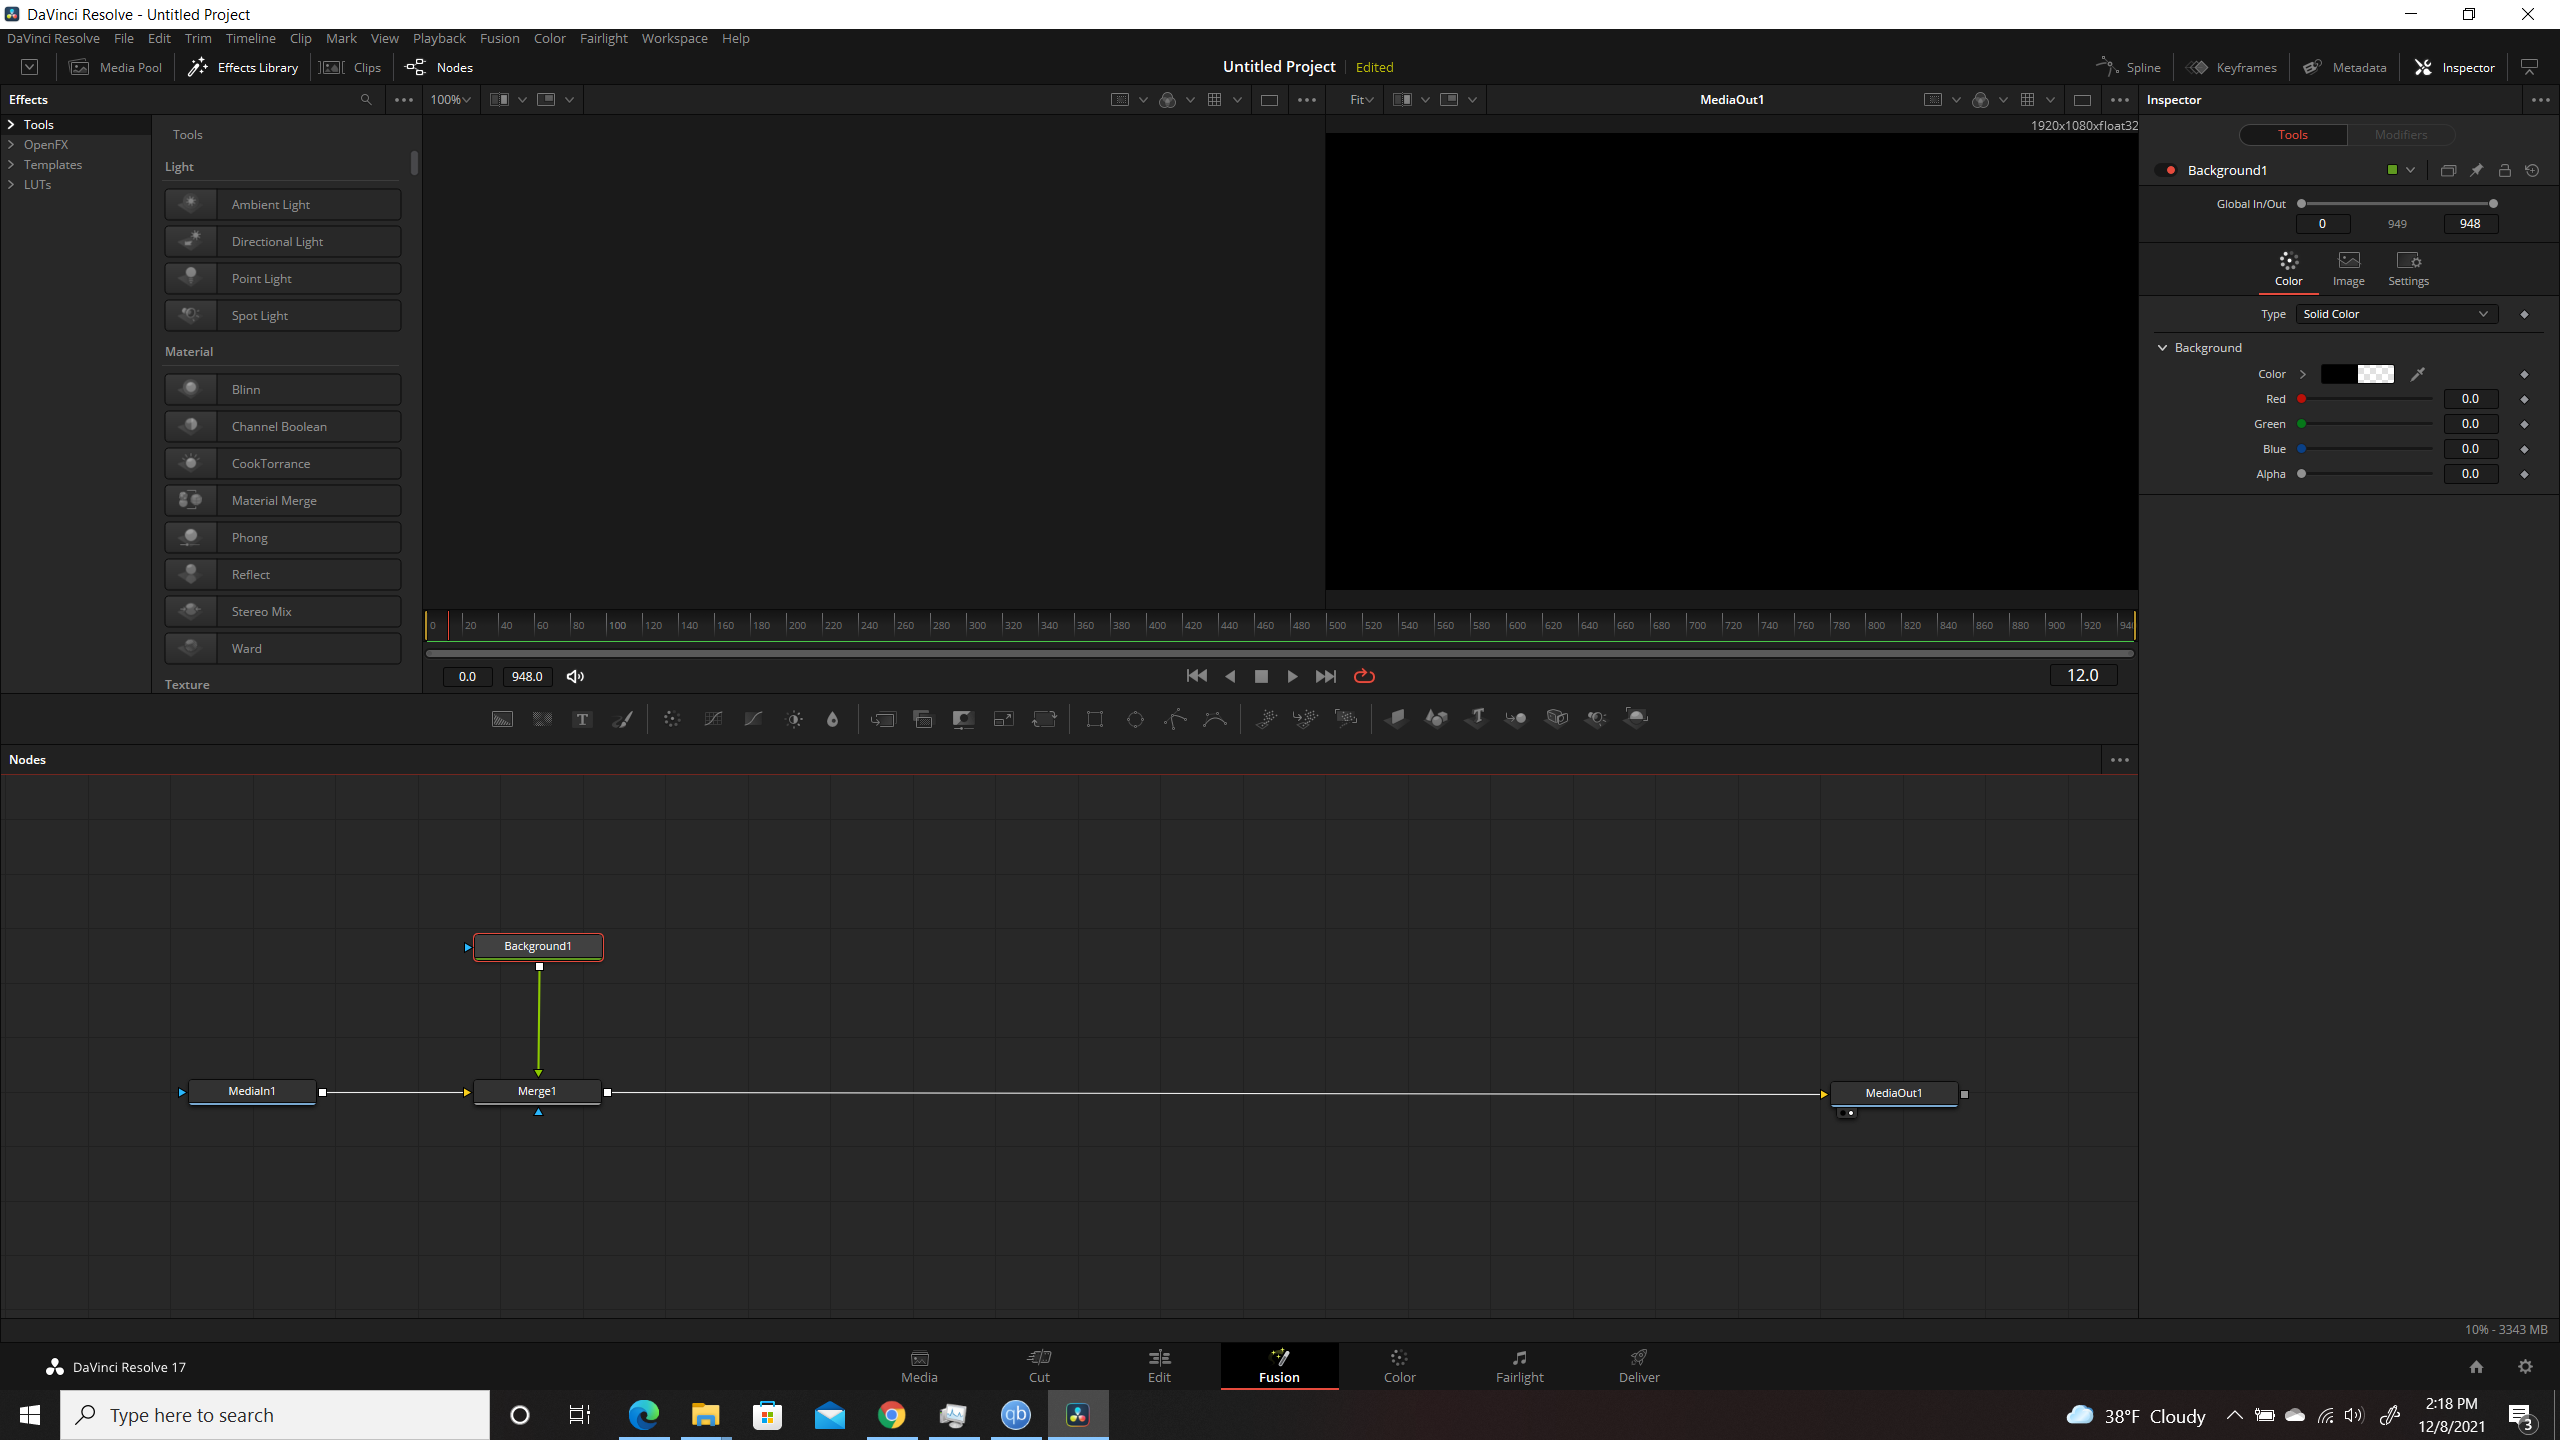This screenshot has width=2560, height=1440.
Task: Add a Text+ node from the toolbar
Action: point(582,719)
